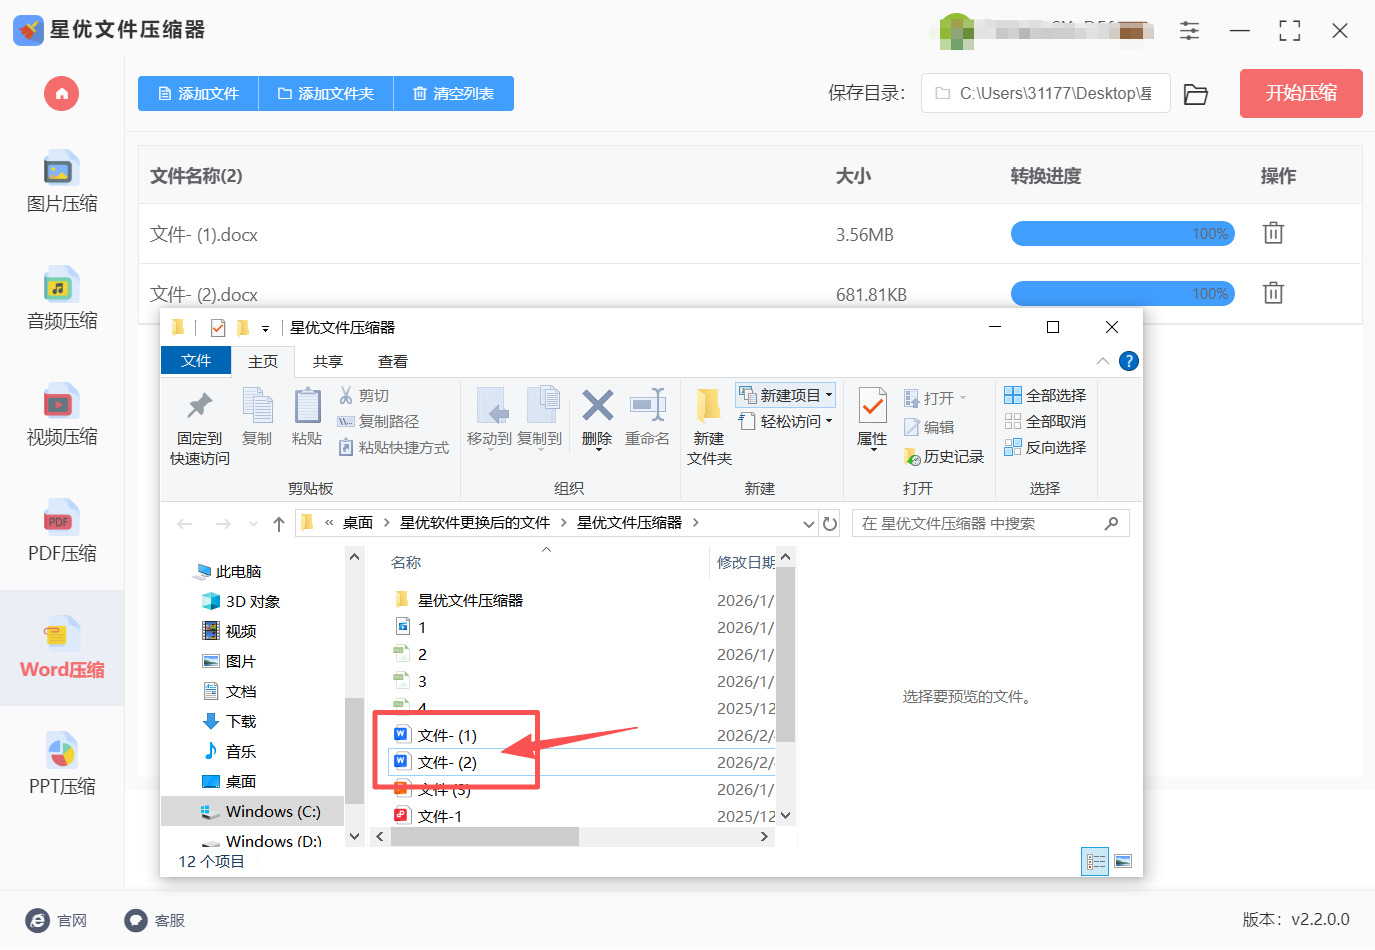
Task: Sort Explorer files by 名称 column header
Action: click(x=406, y=562)
